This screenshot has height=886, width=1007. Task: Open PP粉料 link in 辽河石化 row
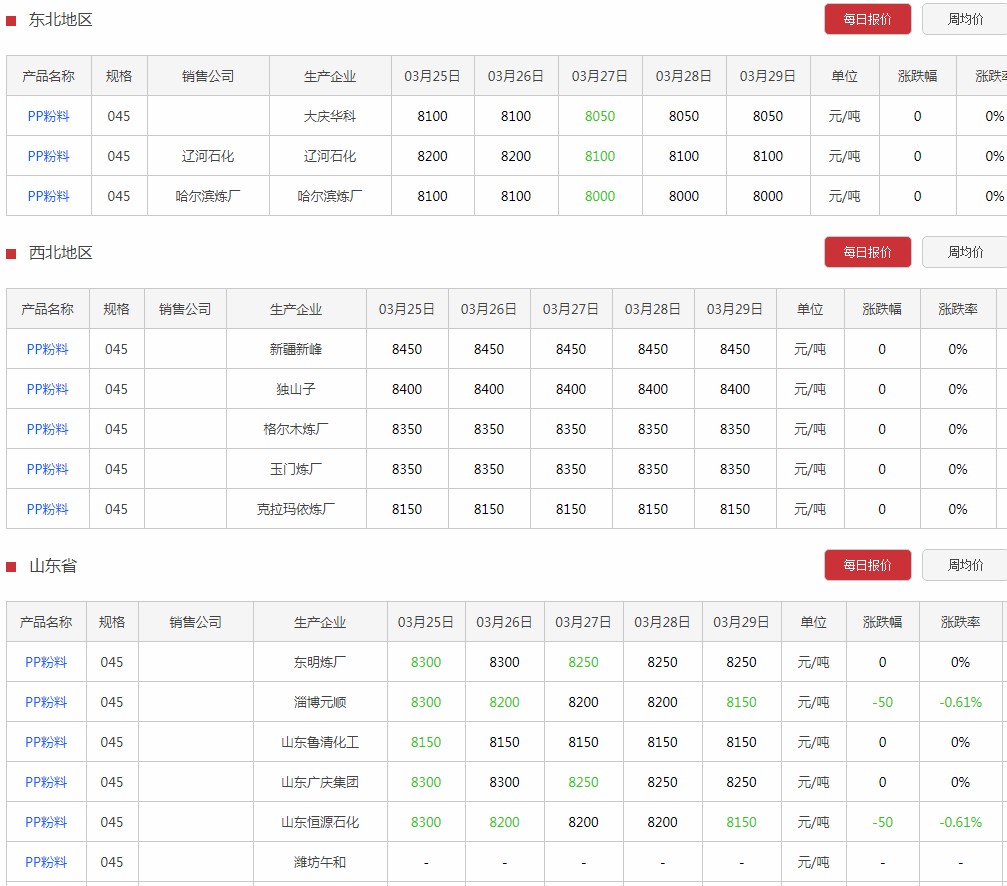coord(49,156)
